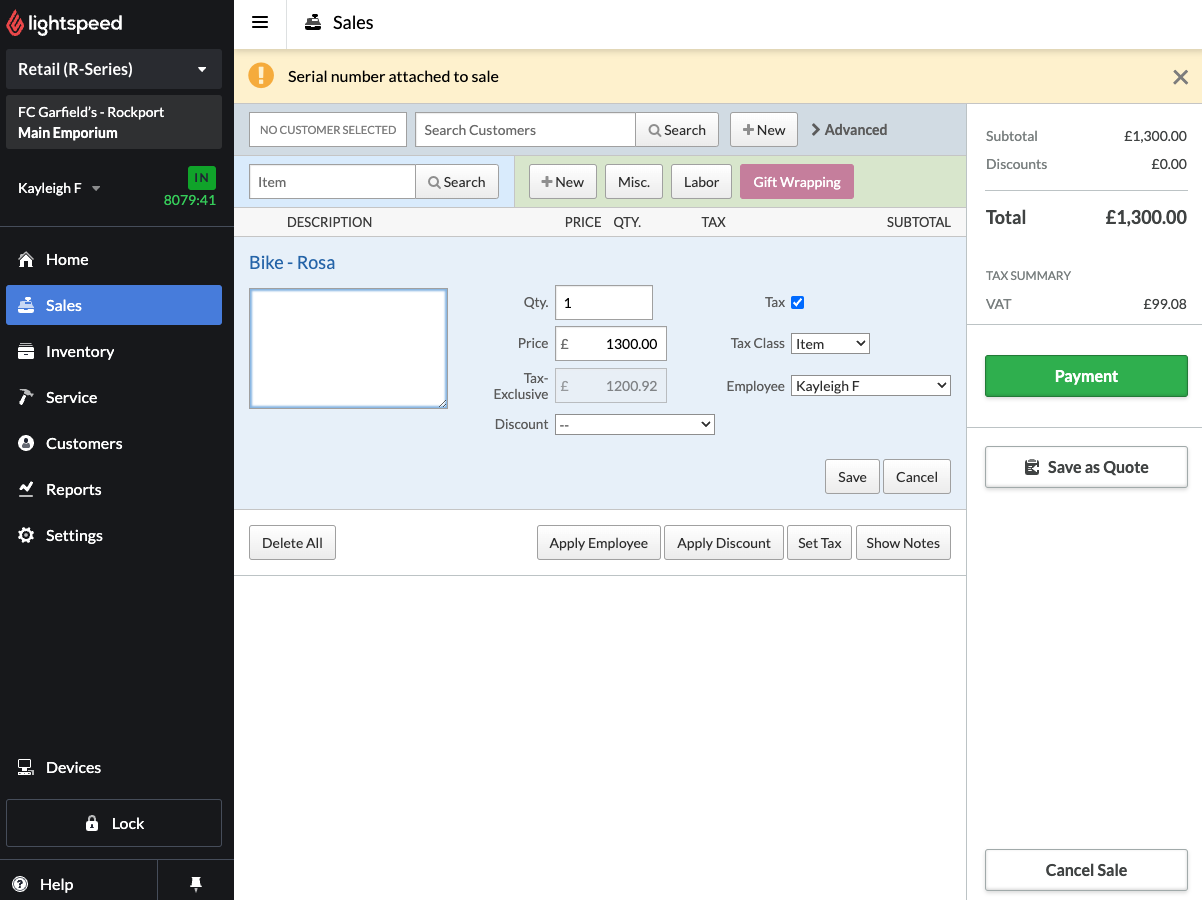Click the green Payment button
The height and width of the screenshot is (900, 1202).
point(1086,376)
